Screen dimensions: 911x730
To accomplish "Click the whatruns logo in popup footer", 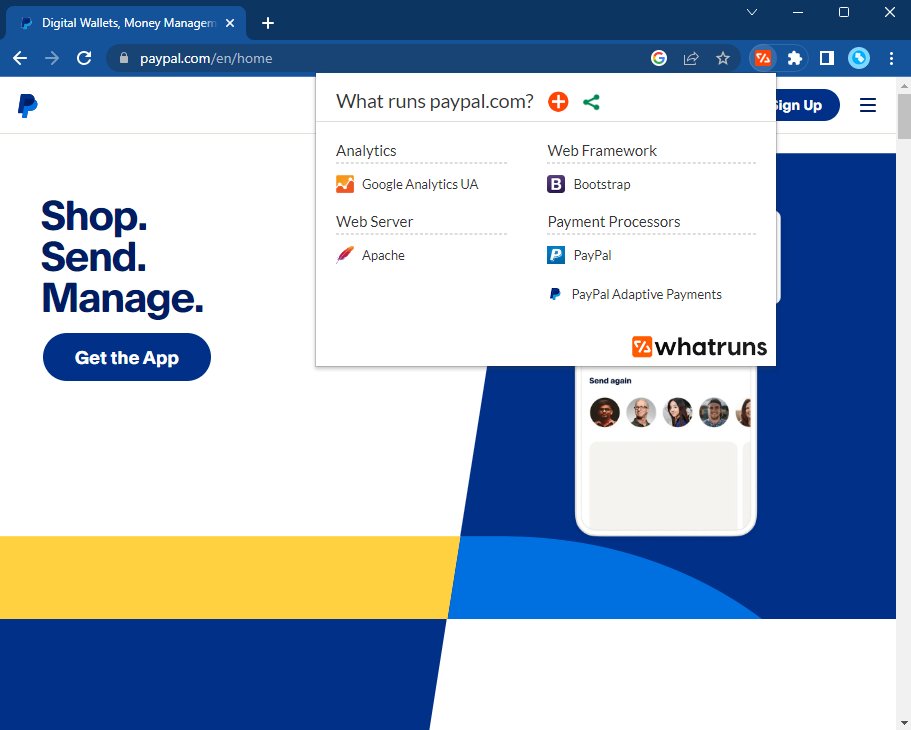I will (x=699, y=346).
